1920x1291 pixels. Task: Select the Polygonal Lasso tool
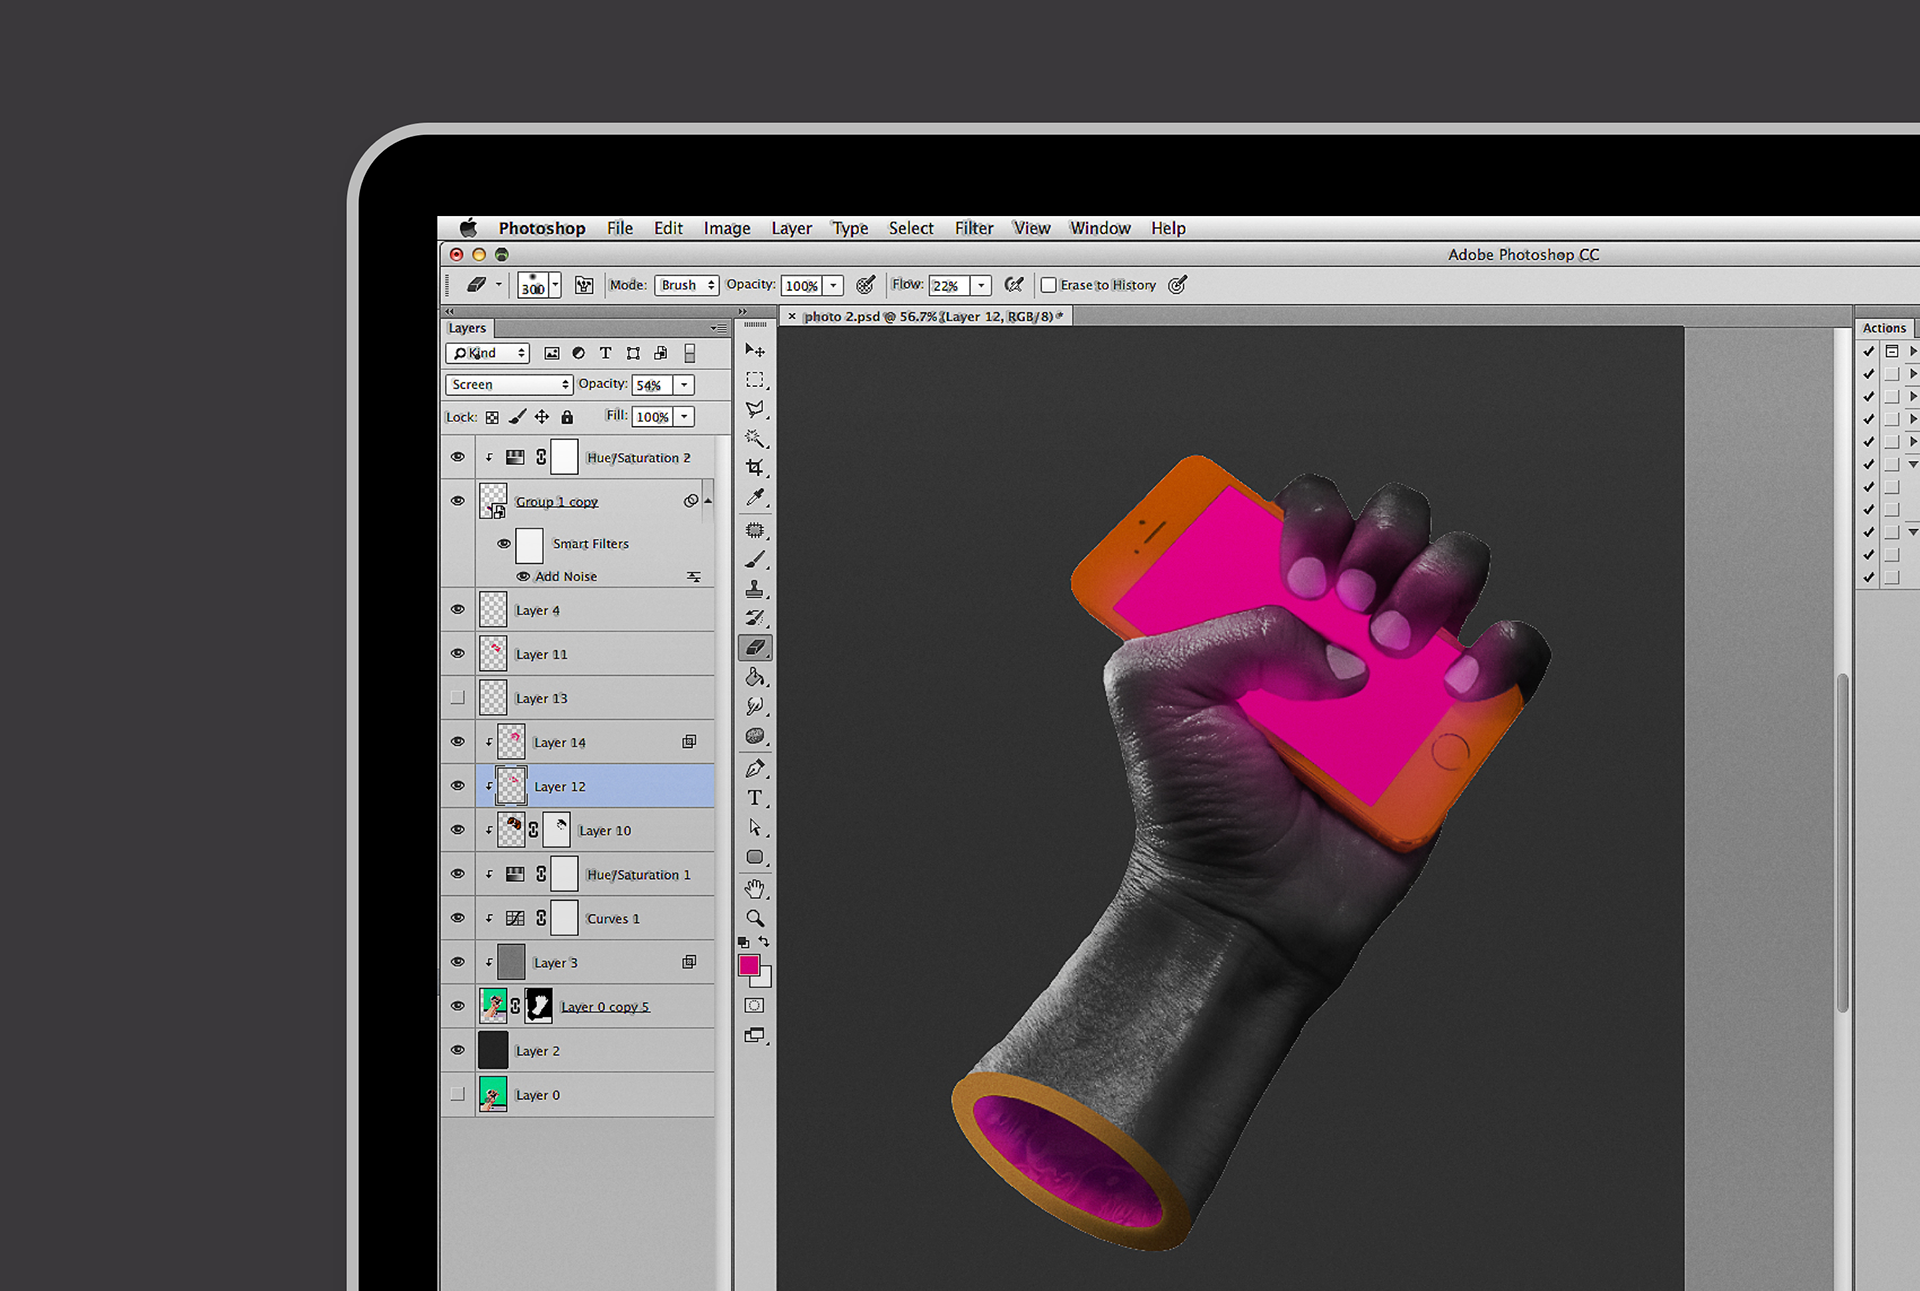755,409
